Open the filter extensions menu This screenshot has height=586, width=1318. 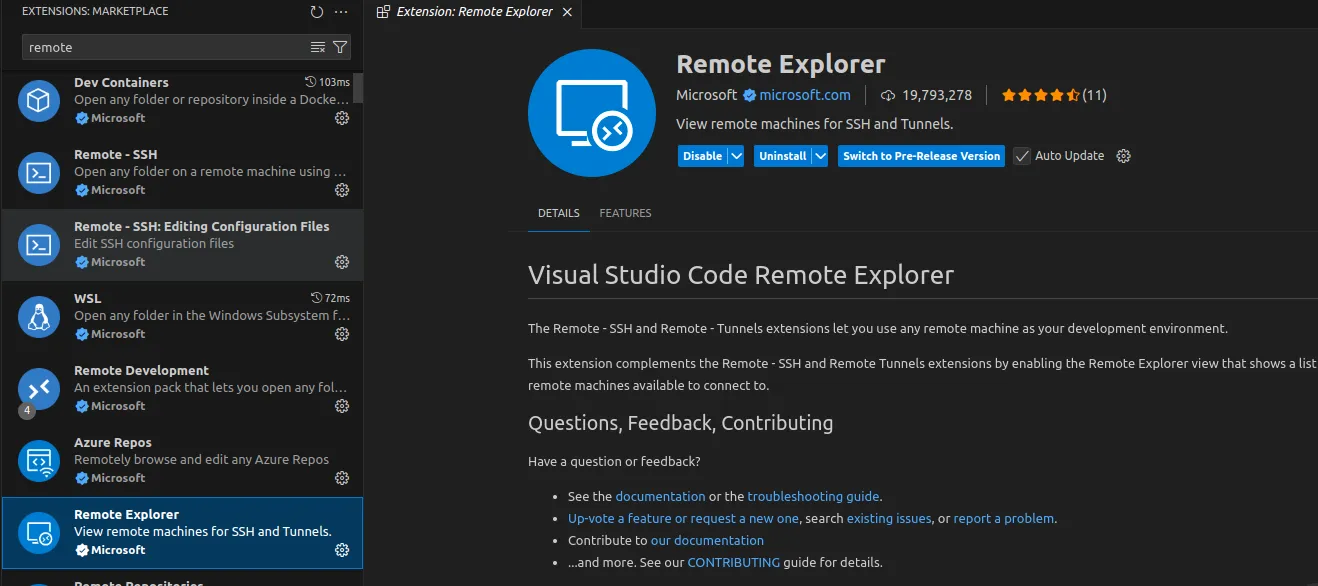point(340,47)
